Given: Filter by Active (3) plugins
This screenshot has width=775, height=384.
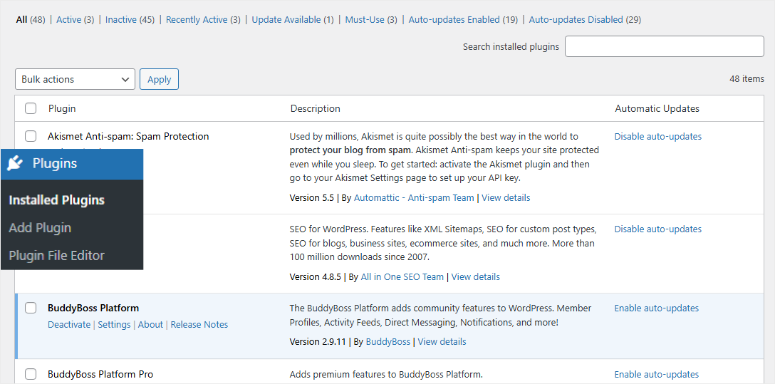Looking at the screenshot, I should point(75,20).
